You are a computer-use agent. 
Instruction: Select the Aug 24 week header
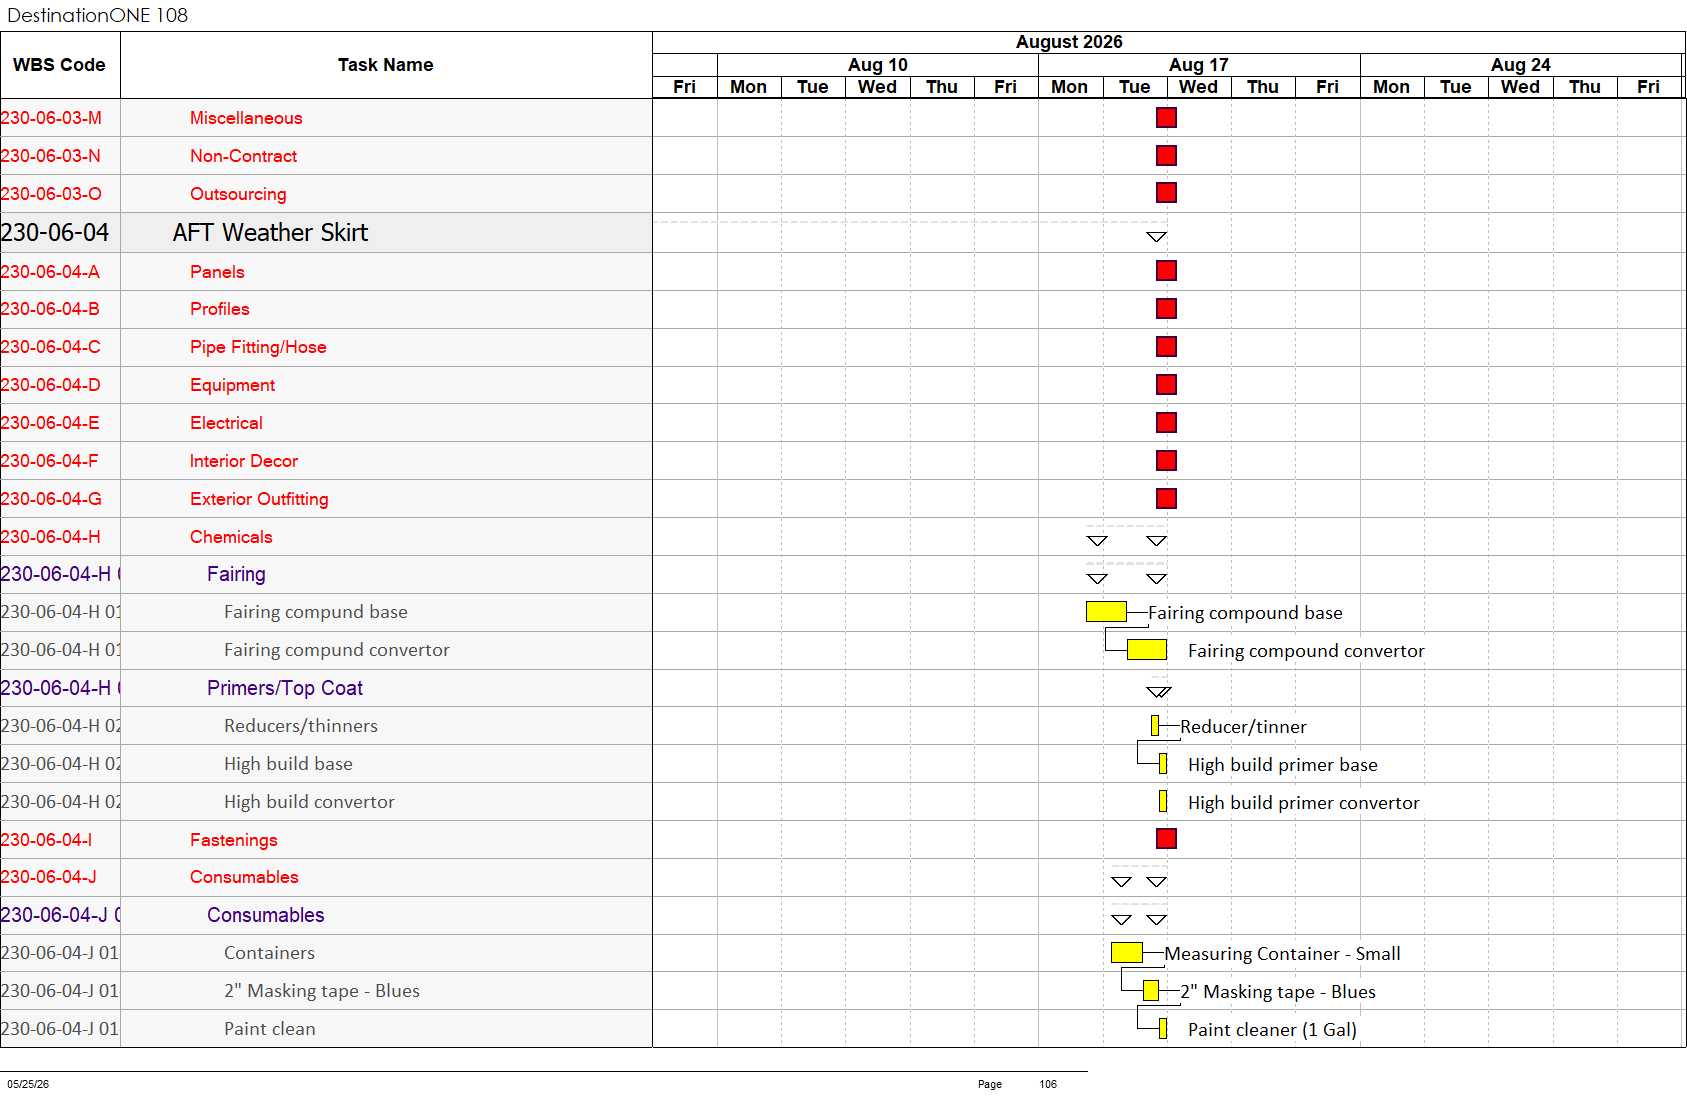[x=1521, y=65]
